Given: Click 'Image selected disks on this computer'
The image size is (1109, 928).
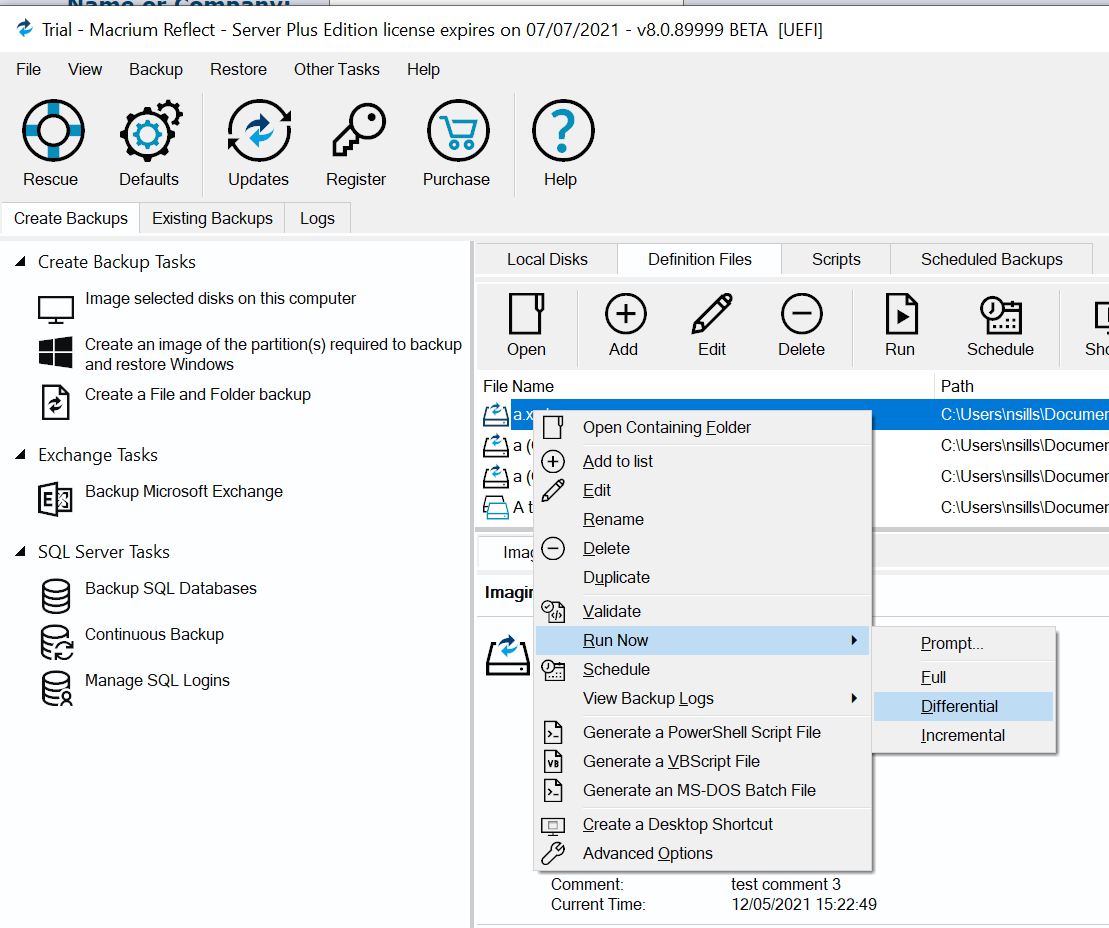Looking at the screenshot, I should 220,298.
